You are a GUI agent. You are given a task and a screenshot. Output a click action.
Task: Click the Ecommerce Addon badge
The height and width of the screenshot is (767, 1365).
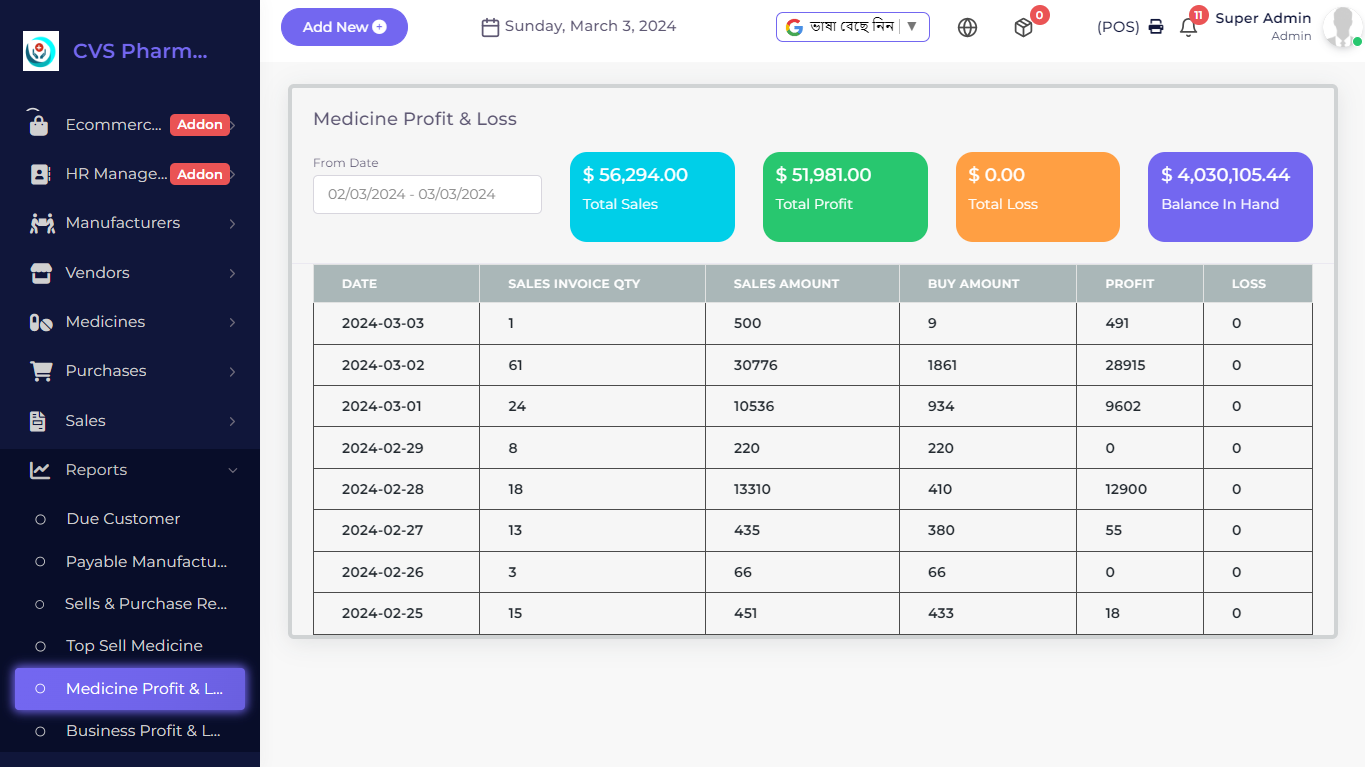[x=200, y=125]
